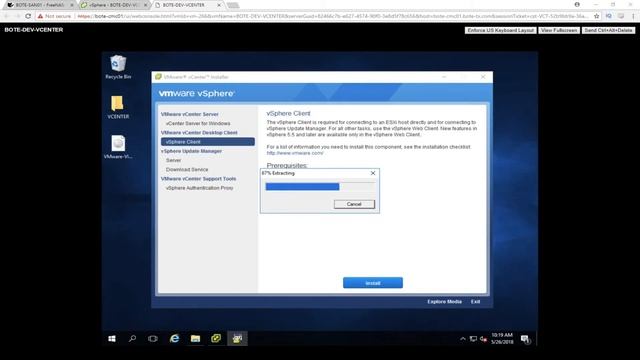Click Send Ctrl+Alt+Delete button

pyautogui.click(x=608, y=30)
